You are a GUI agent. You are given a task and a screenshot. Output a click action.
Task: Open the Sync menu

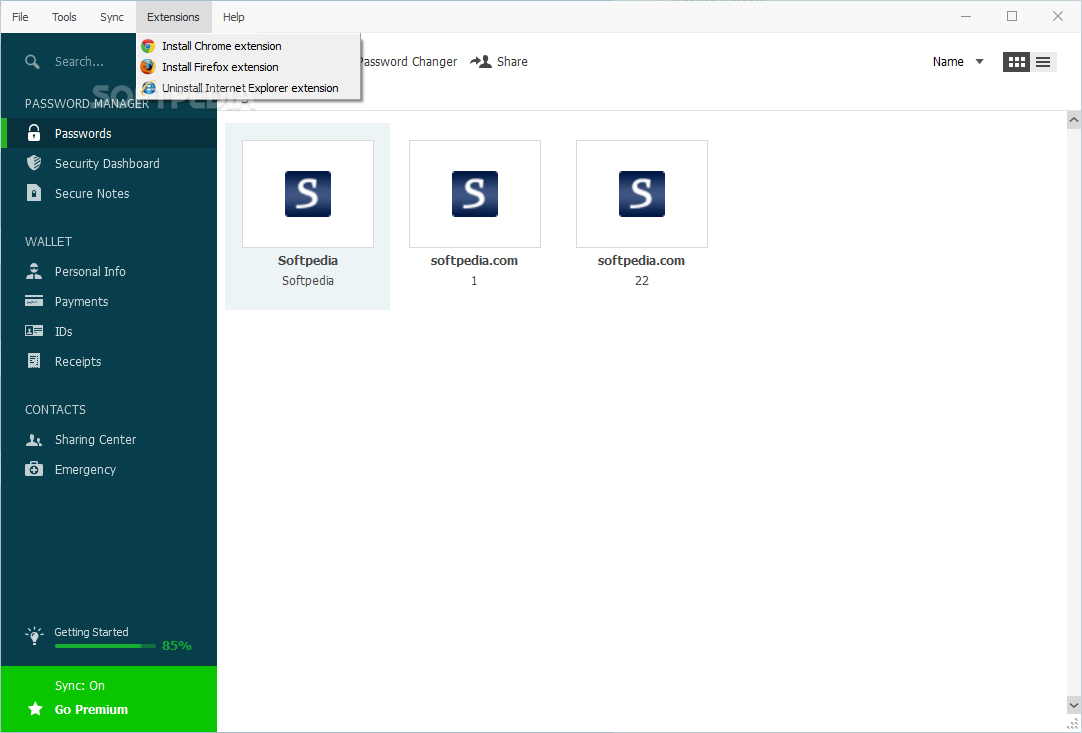click(x=112, y=17)
